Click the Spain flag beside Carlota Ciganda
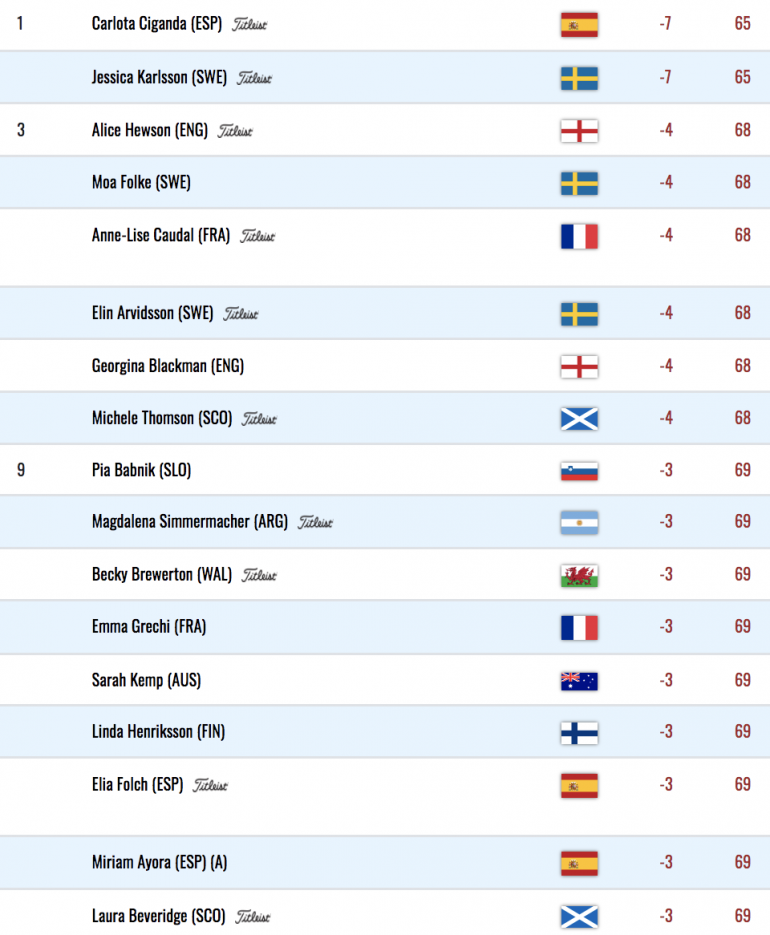Viewport: 770px width, 935px height. click(x=579, y=24)
